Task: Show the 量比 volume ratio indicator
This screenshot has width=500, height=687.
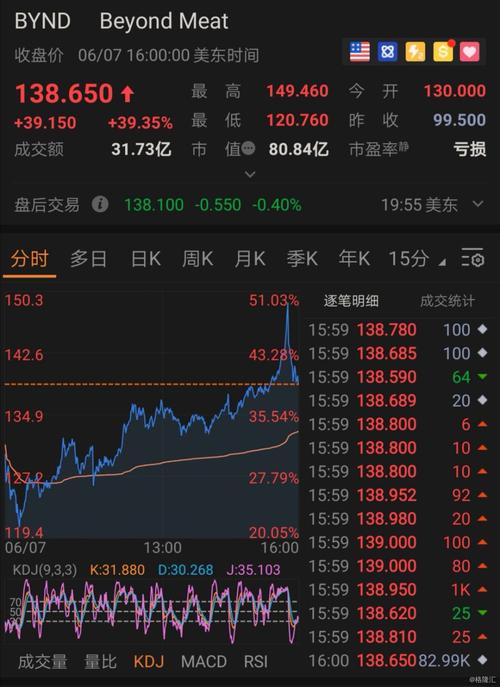Action: 100,662
